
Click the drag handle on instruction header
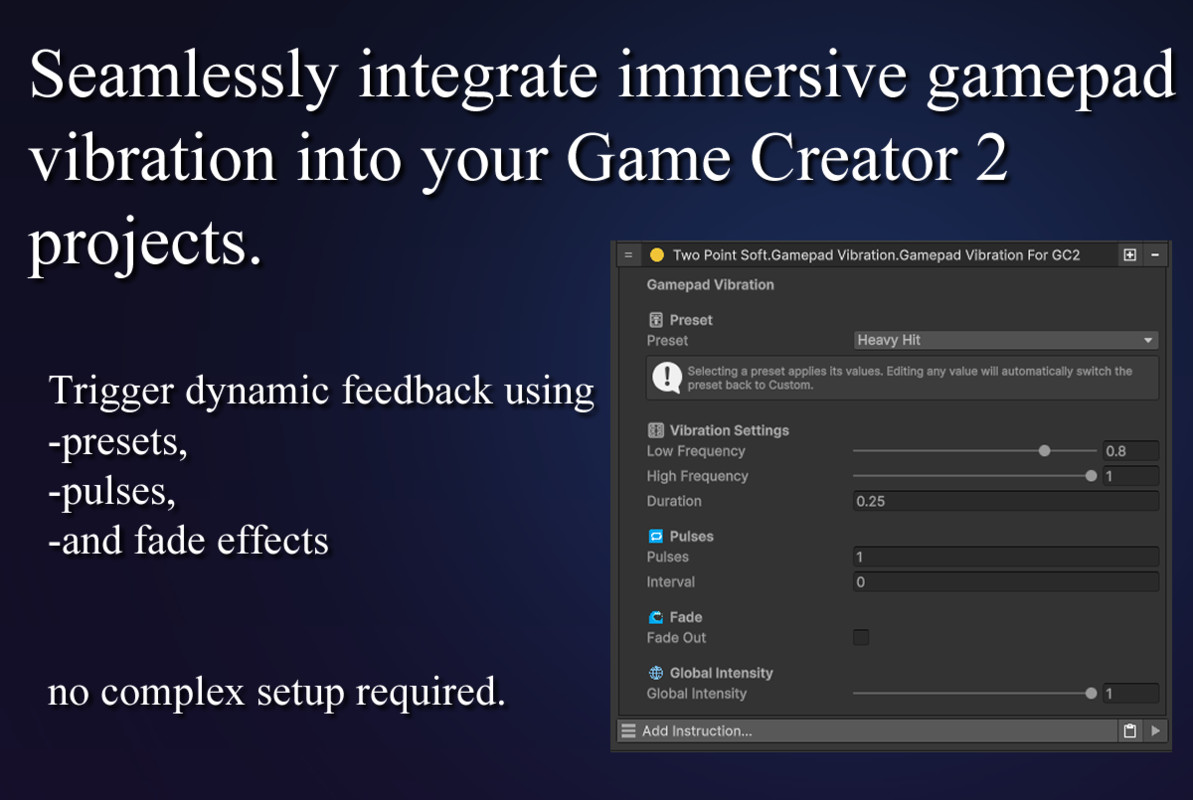coord(628,255)
